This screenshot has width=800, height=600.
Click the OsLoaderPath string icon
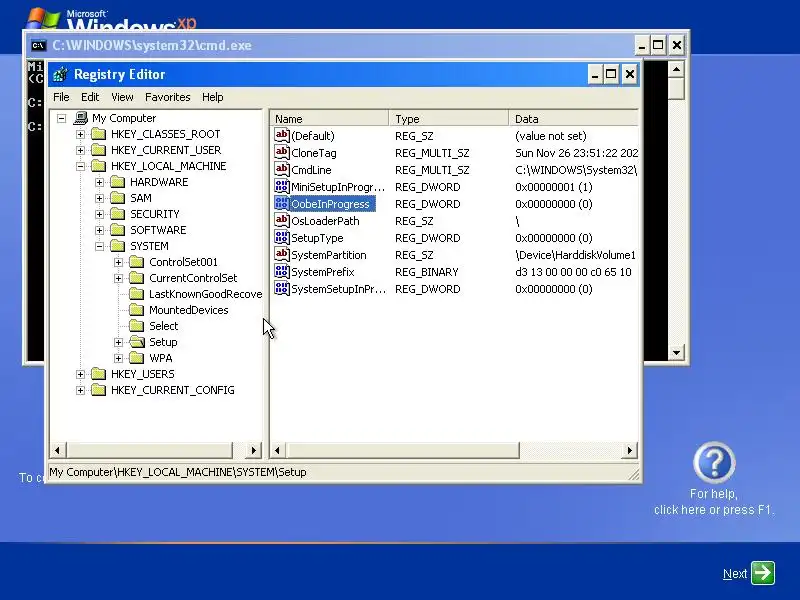(282, 220)
